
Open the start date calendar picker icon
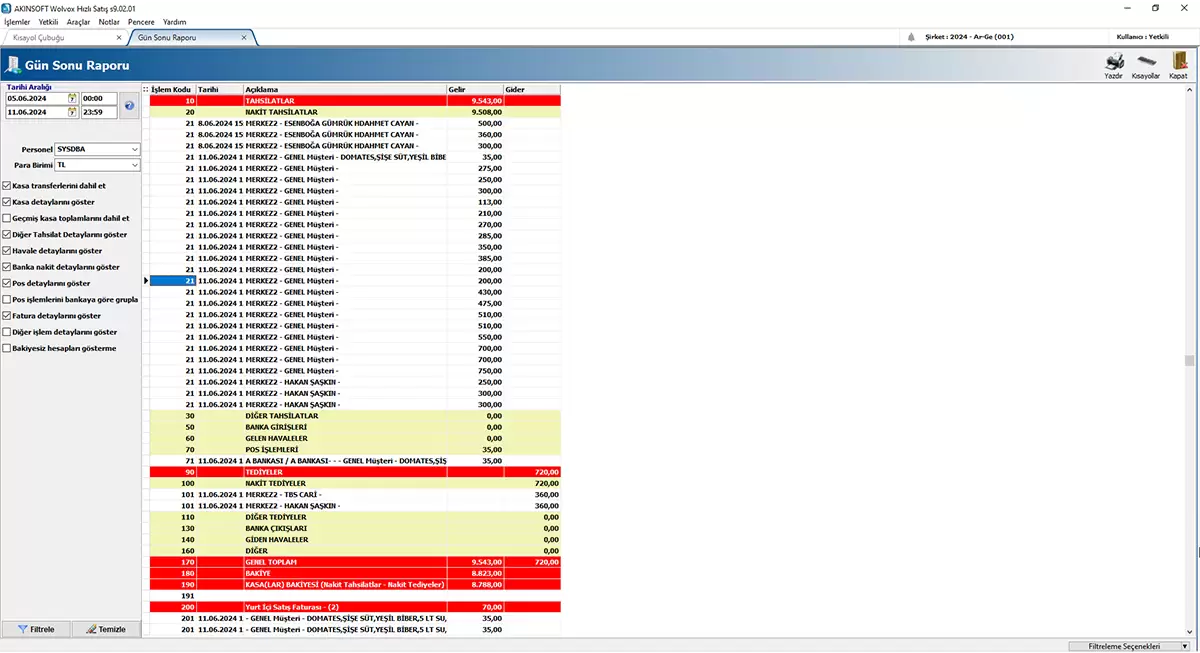(72, 99)
